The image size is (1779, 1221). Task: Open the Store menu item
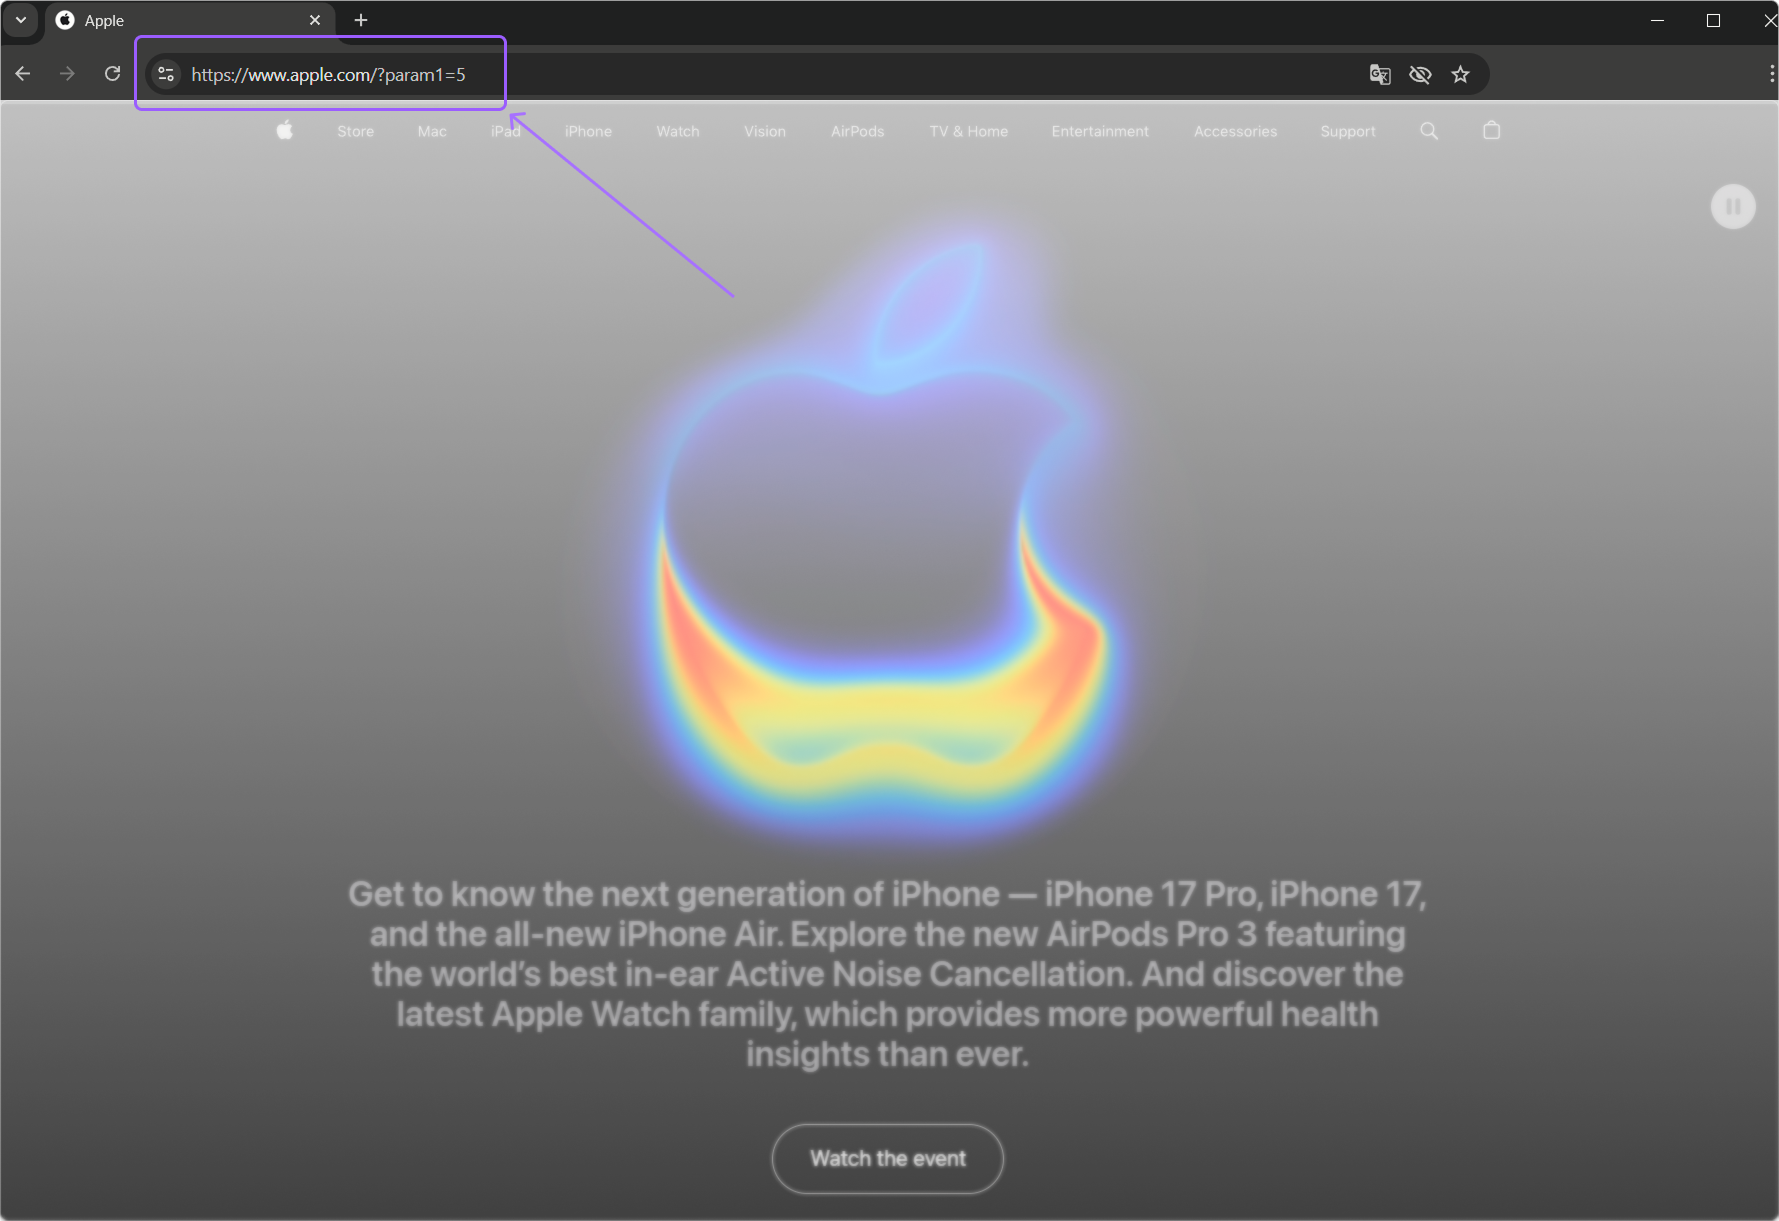pyautogui.click(x=355, y=131)
